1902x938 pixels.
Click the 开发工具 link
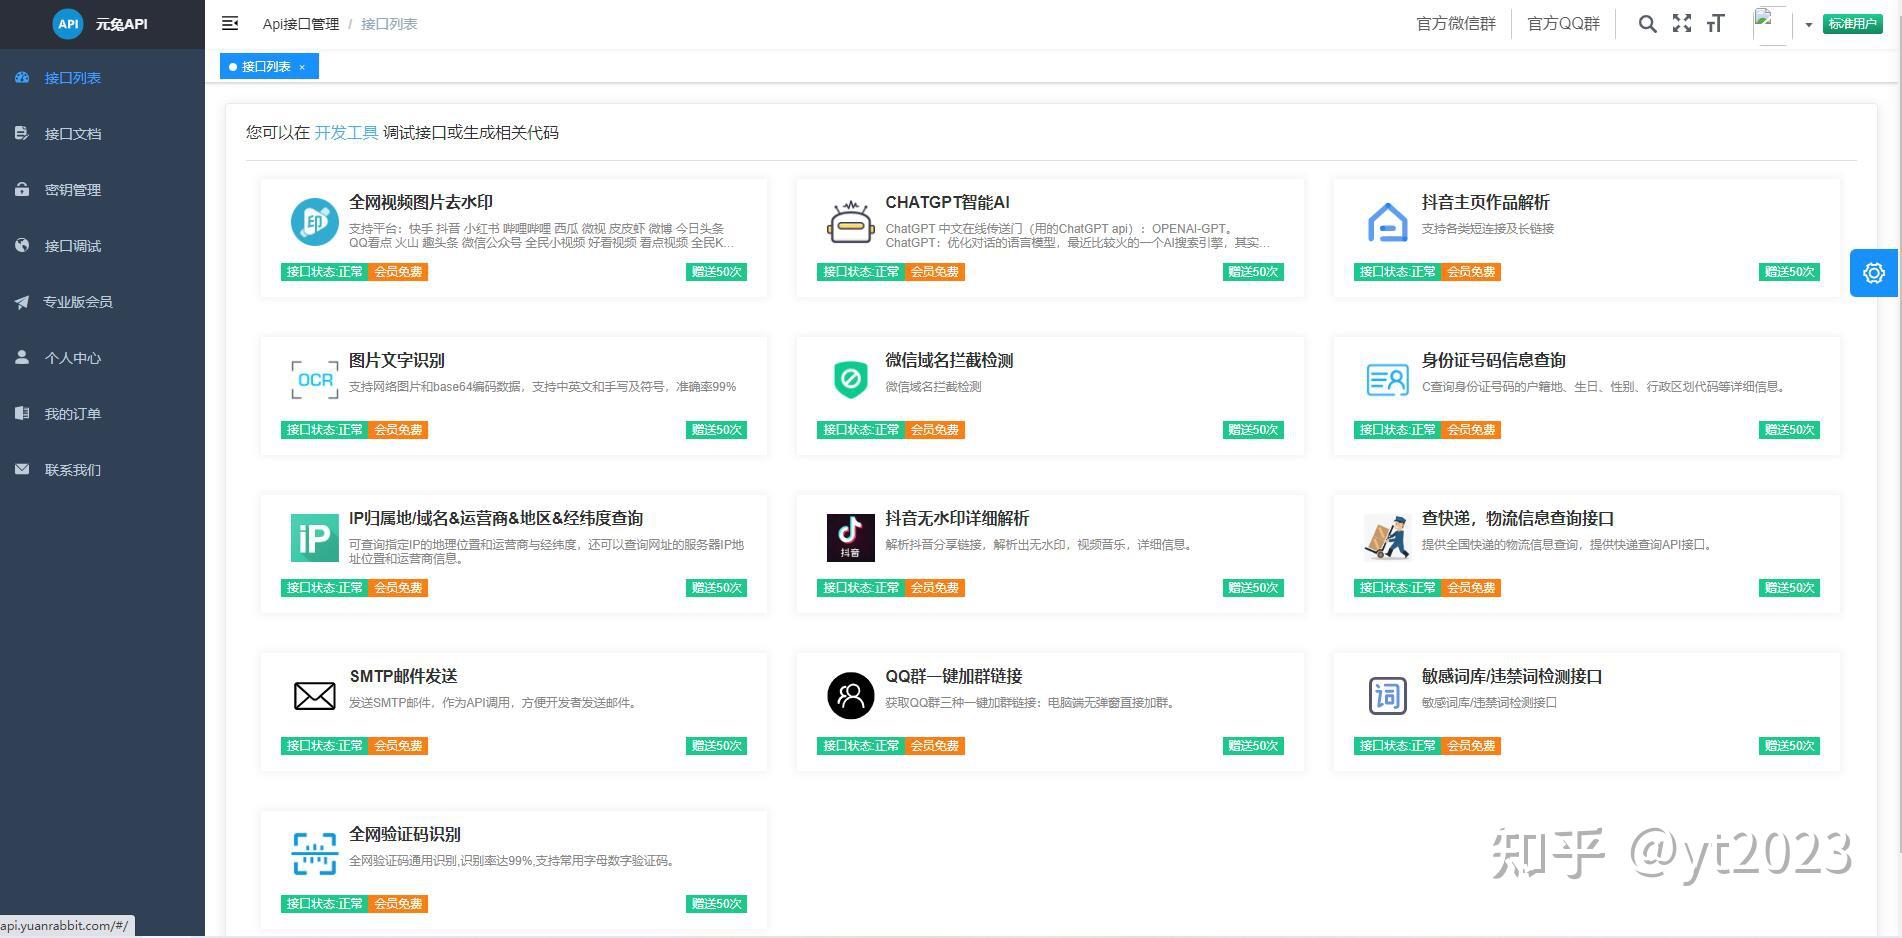[346, 133]
